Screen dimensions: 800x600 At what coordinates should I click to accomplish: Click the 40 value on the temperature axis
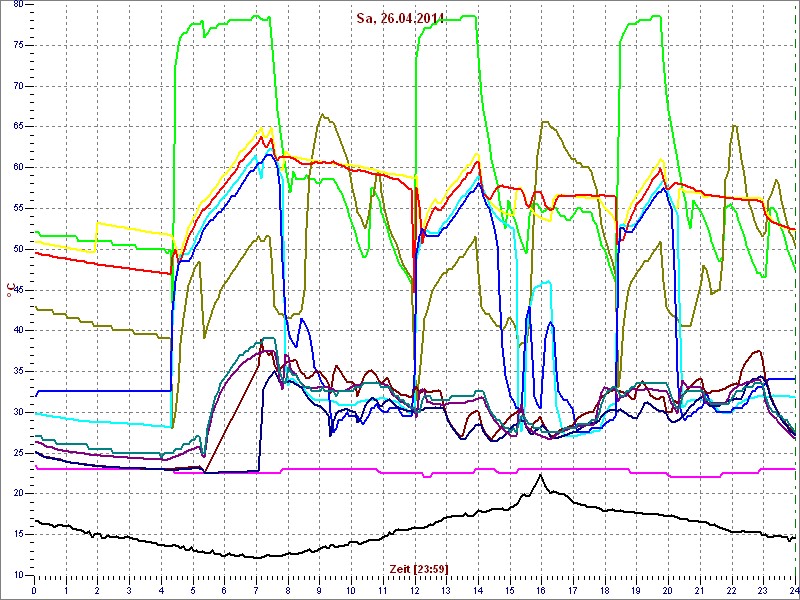coord(18,331)
